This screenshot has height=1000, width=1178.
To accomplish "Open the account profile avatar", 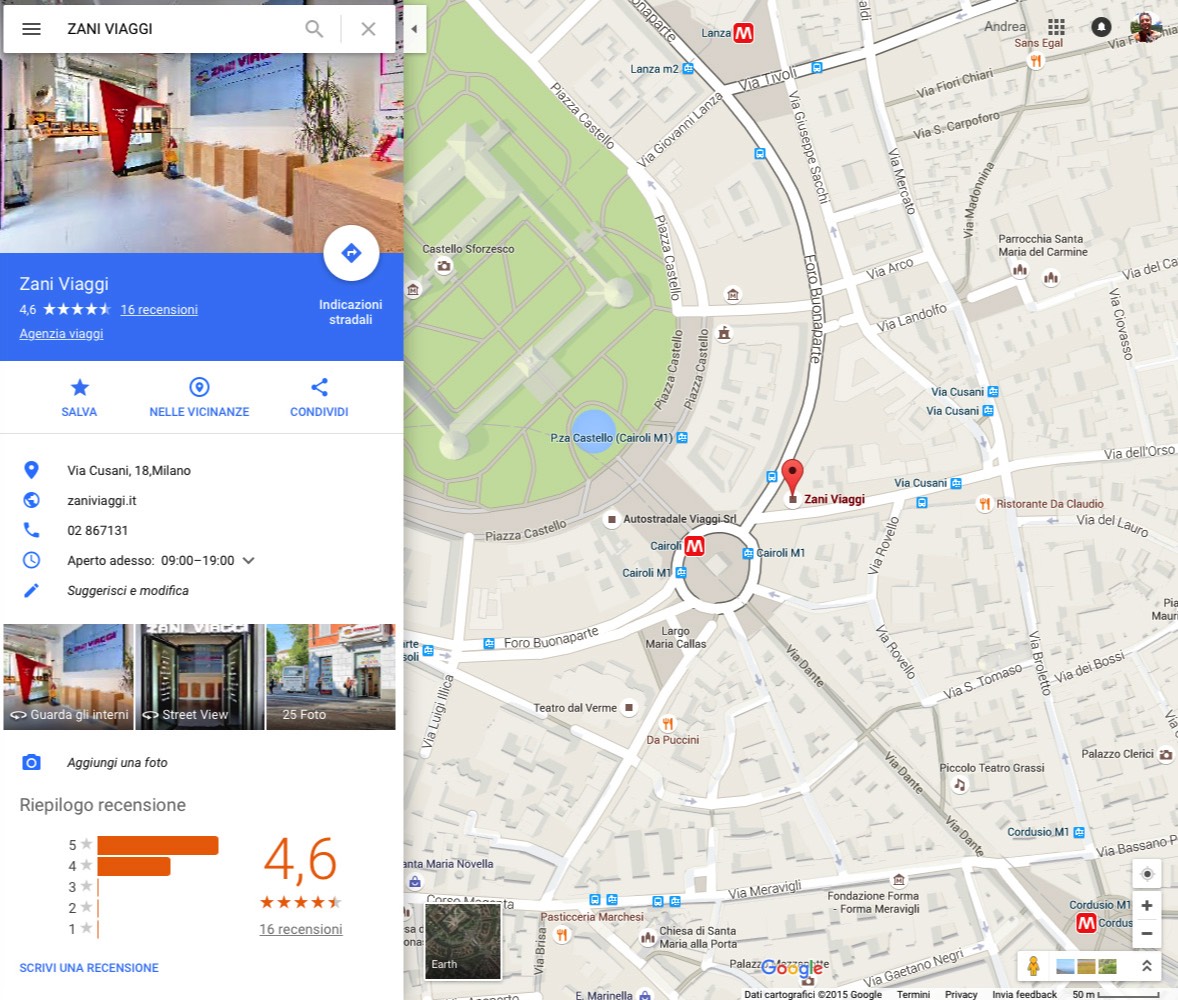I will (1146, 27).
